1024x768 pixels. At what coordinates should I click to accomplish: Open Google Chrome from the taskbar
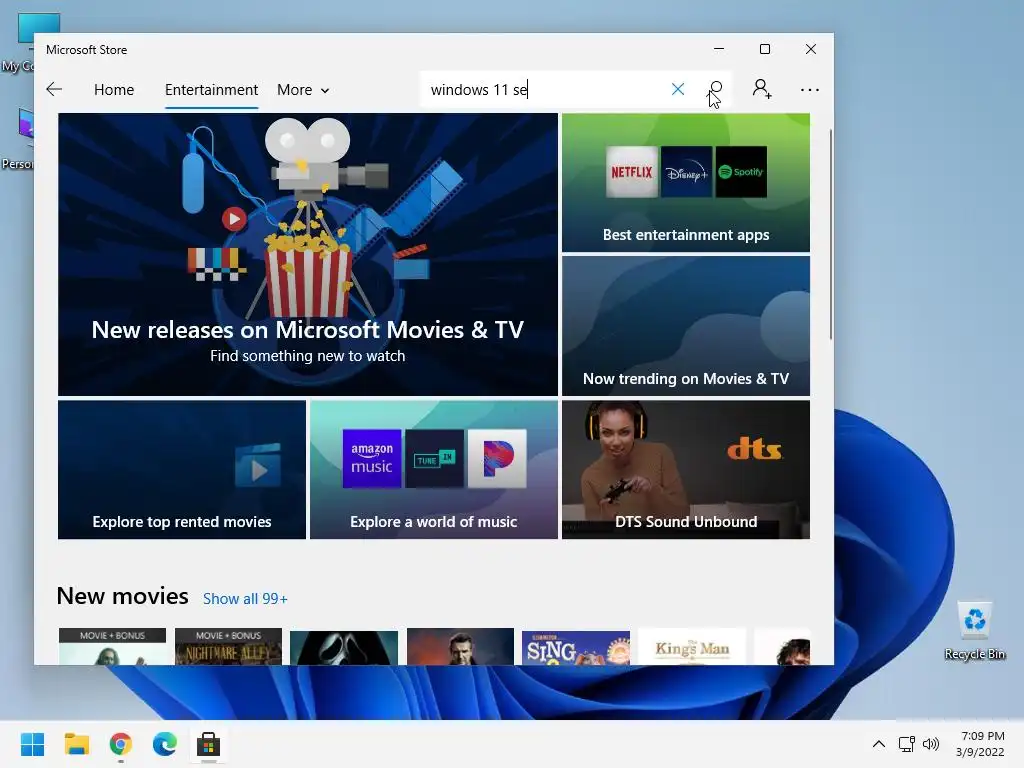click(121, 744)
